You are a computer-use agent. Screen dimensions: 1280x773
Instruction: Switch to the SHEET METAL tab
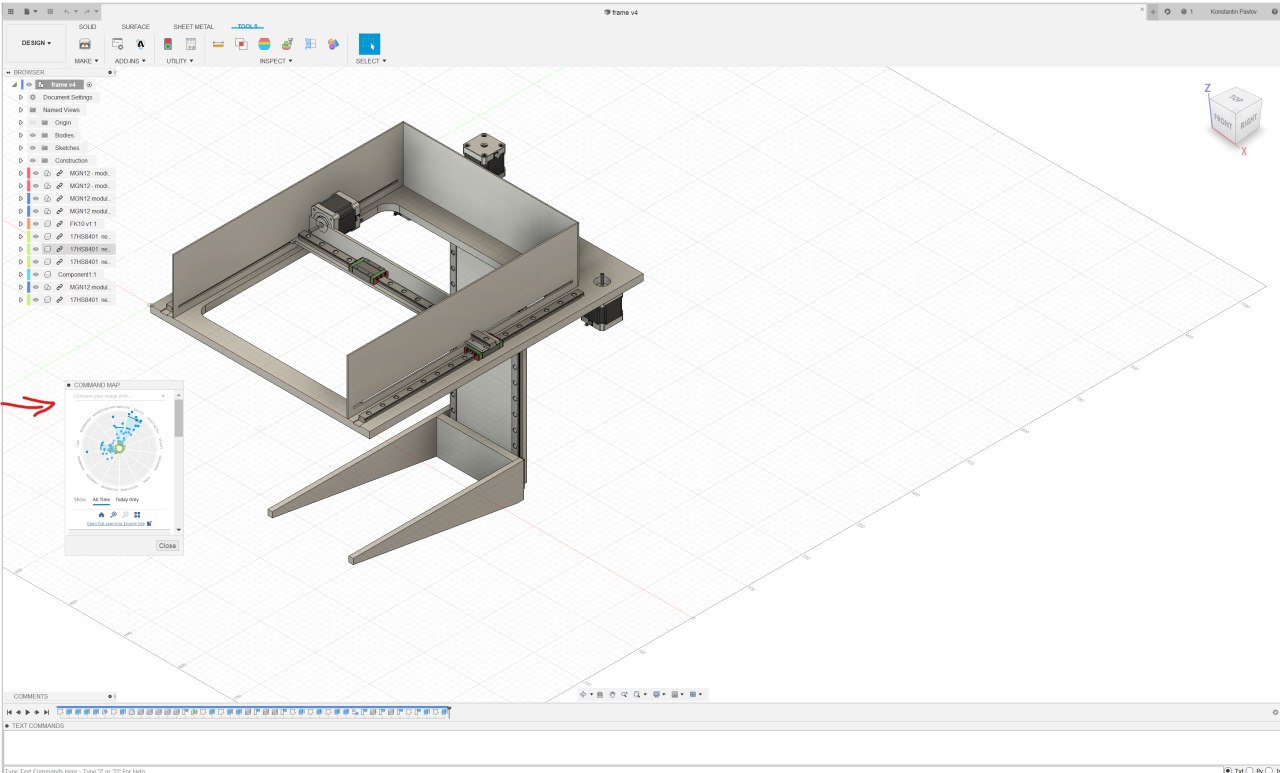(x=192, y=27)
